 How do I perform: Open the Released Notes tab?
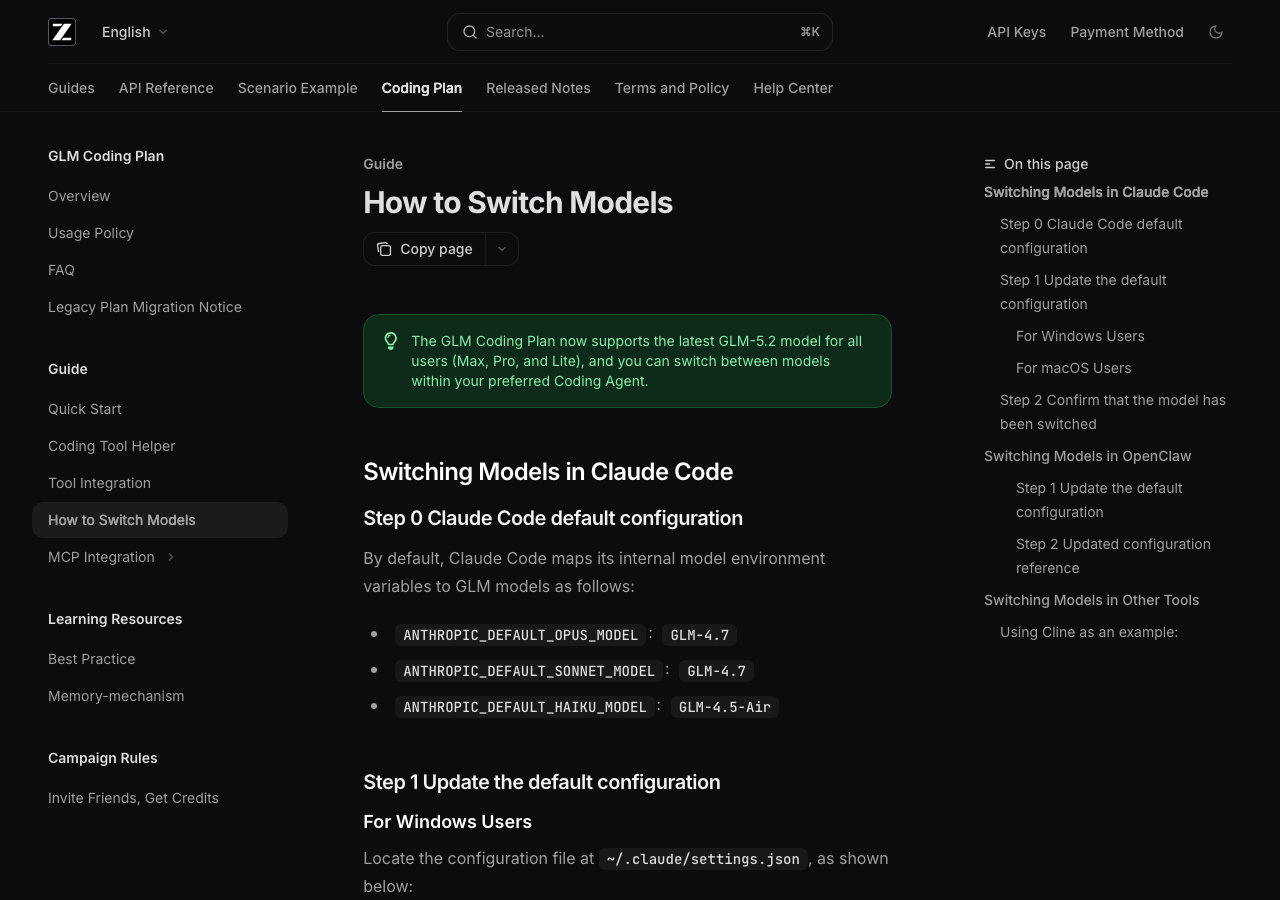(x=538, y=88)
